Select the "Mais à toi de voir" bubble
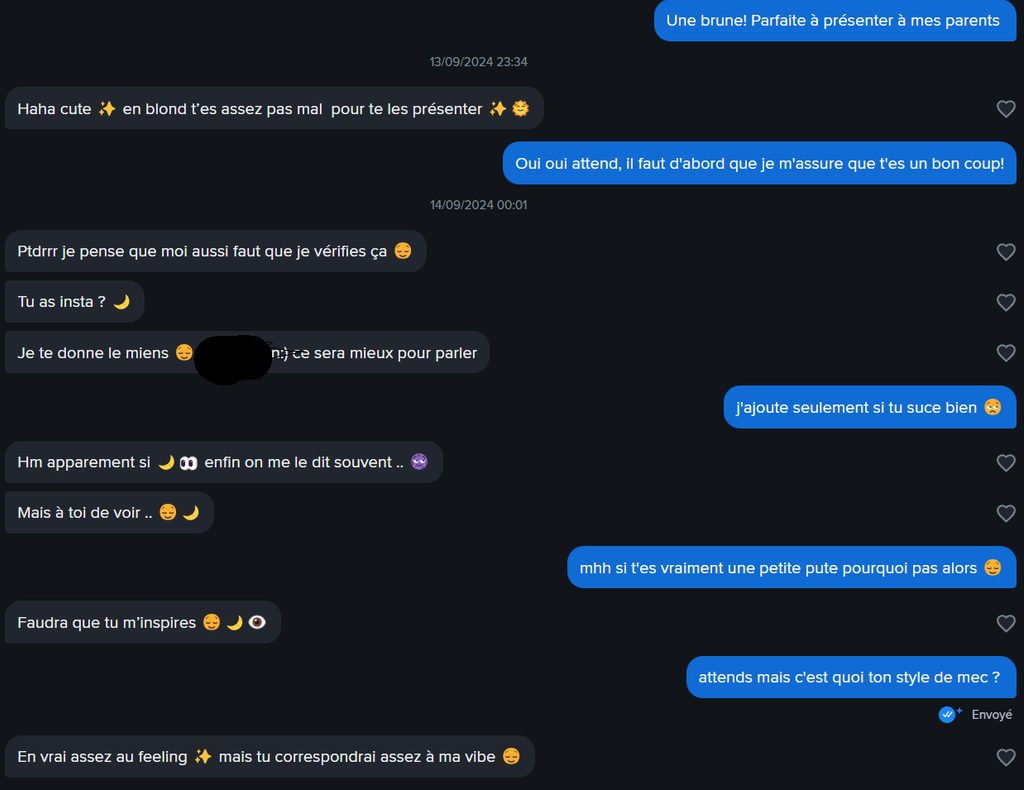Viewport: 1024px width, 790px height. pyautogui.click(x=109, y=513)
